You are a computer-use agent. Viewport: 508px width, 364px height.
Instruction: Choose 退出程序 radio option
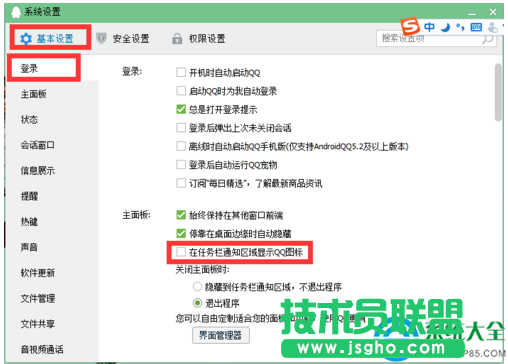[x=197, y=303]
